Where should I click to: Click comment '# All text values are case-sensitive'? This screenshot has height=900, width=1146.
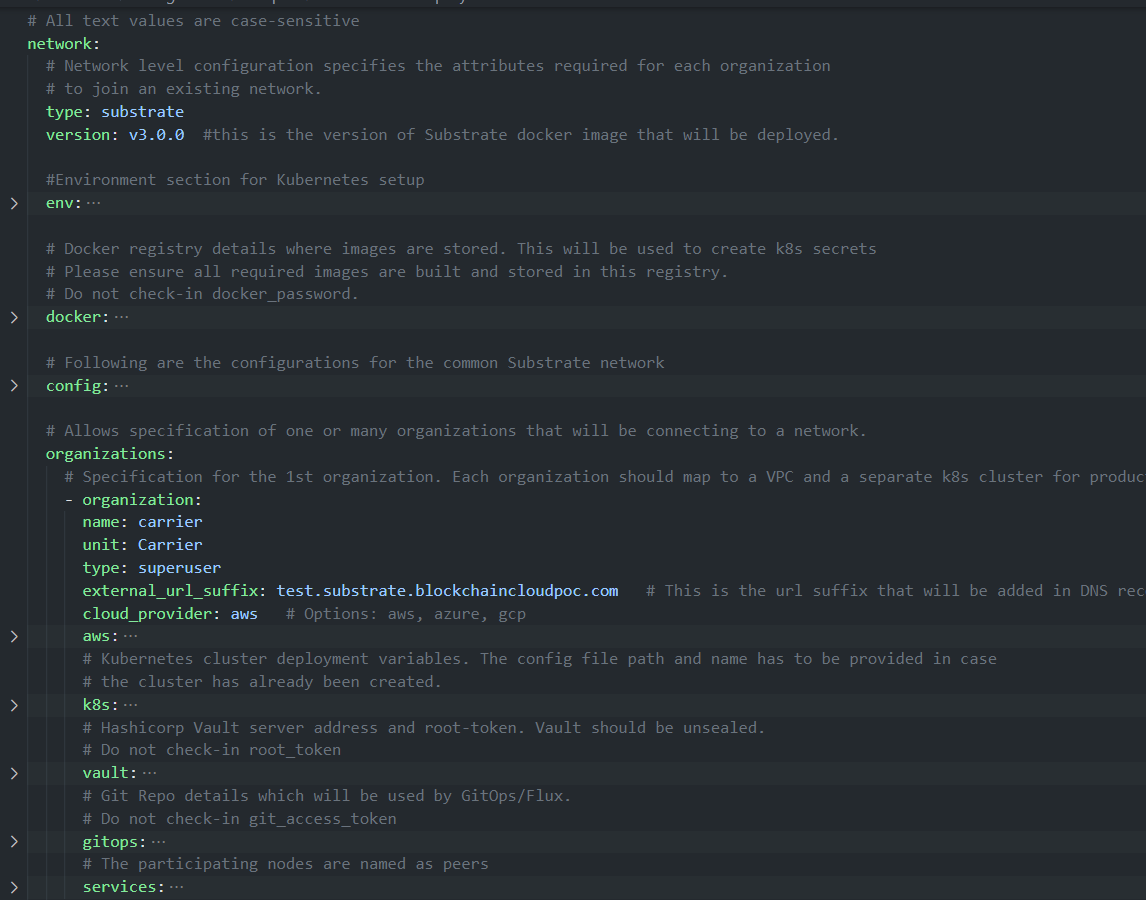click(193, 21)
